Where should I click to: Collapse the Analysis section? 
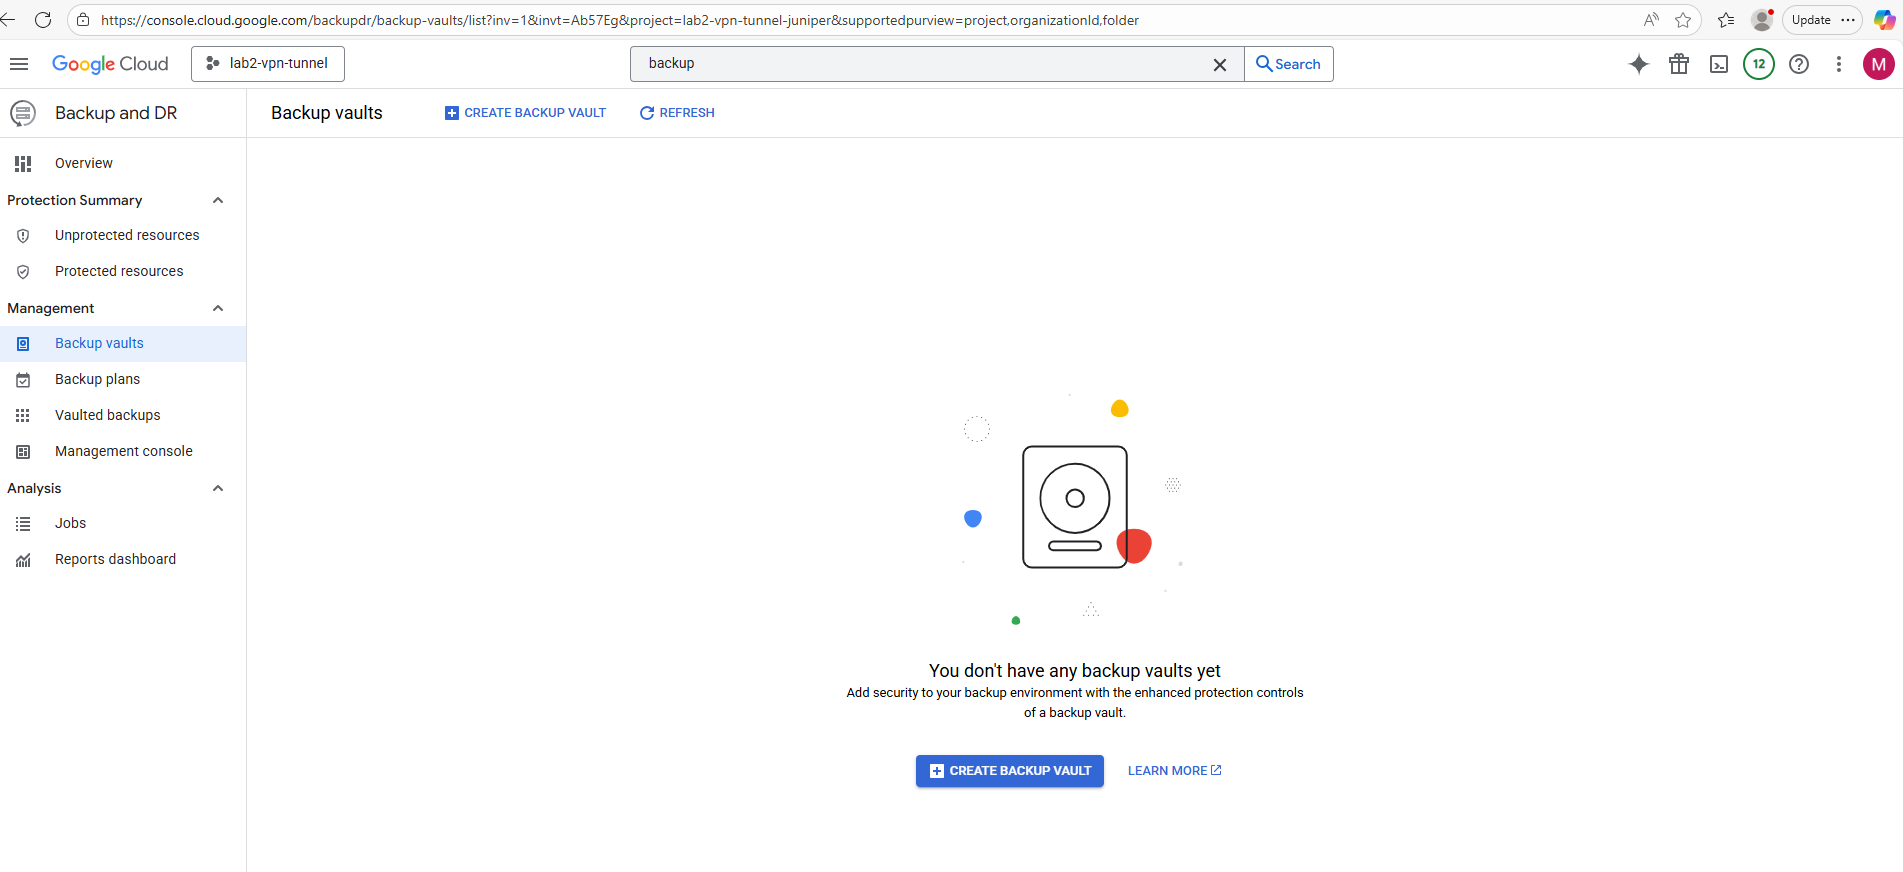[218, 488]
